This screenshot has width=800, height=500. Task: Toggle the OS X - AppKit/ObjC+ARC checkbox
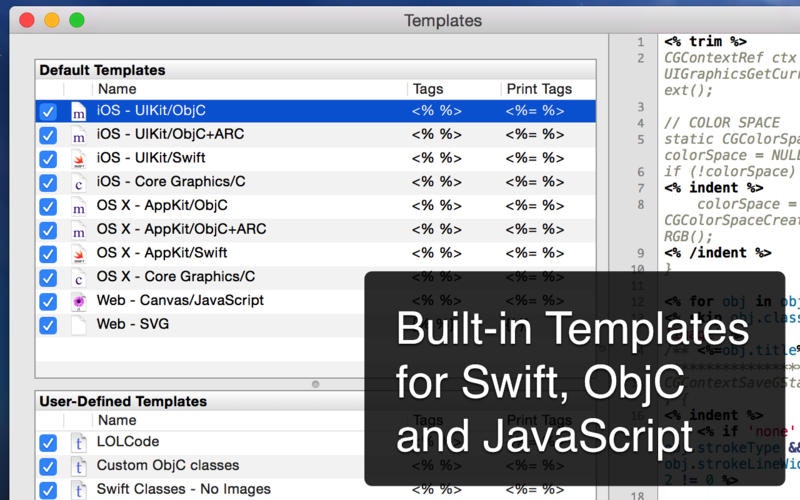click(48, 230)
